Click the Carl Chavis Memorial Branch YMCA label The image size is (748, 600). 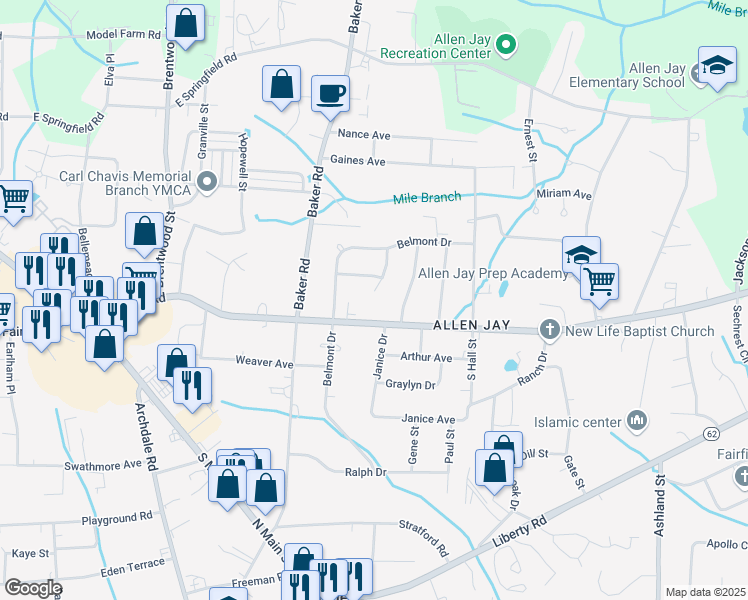[x=125, y=183]
